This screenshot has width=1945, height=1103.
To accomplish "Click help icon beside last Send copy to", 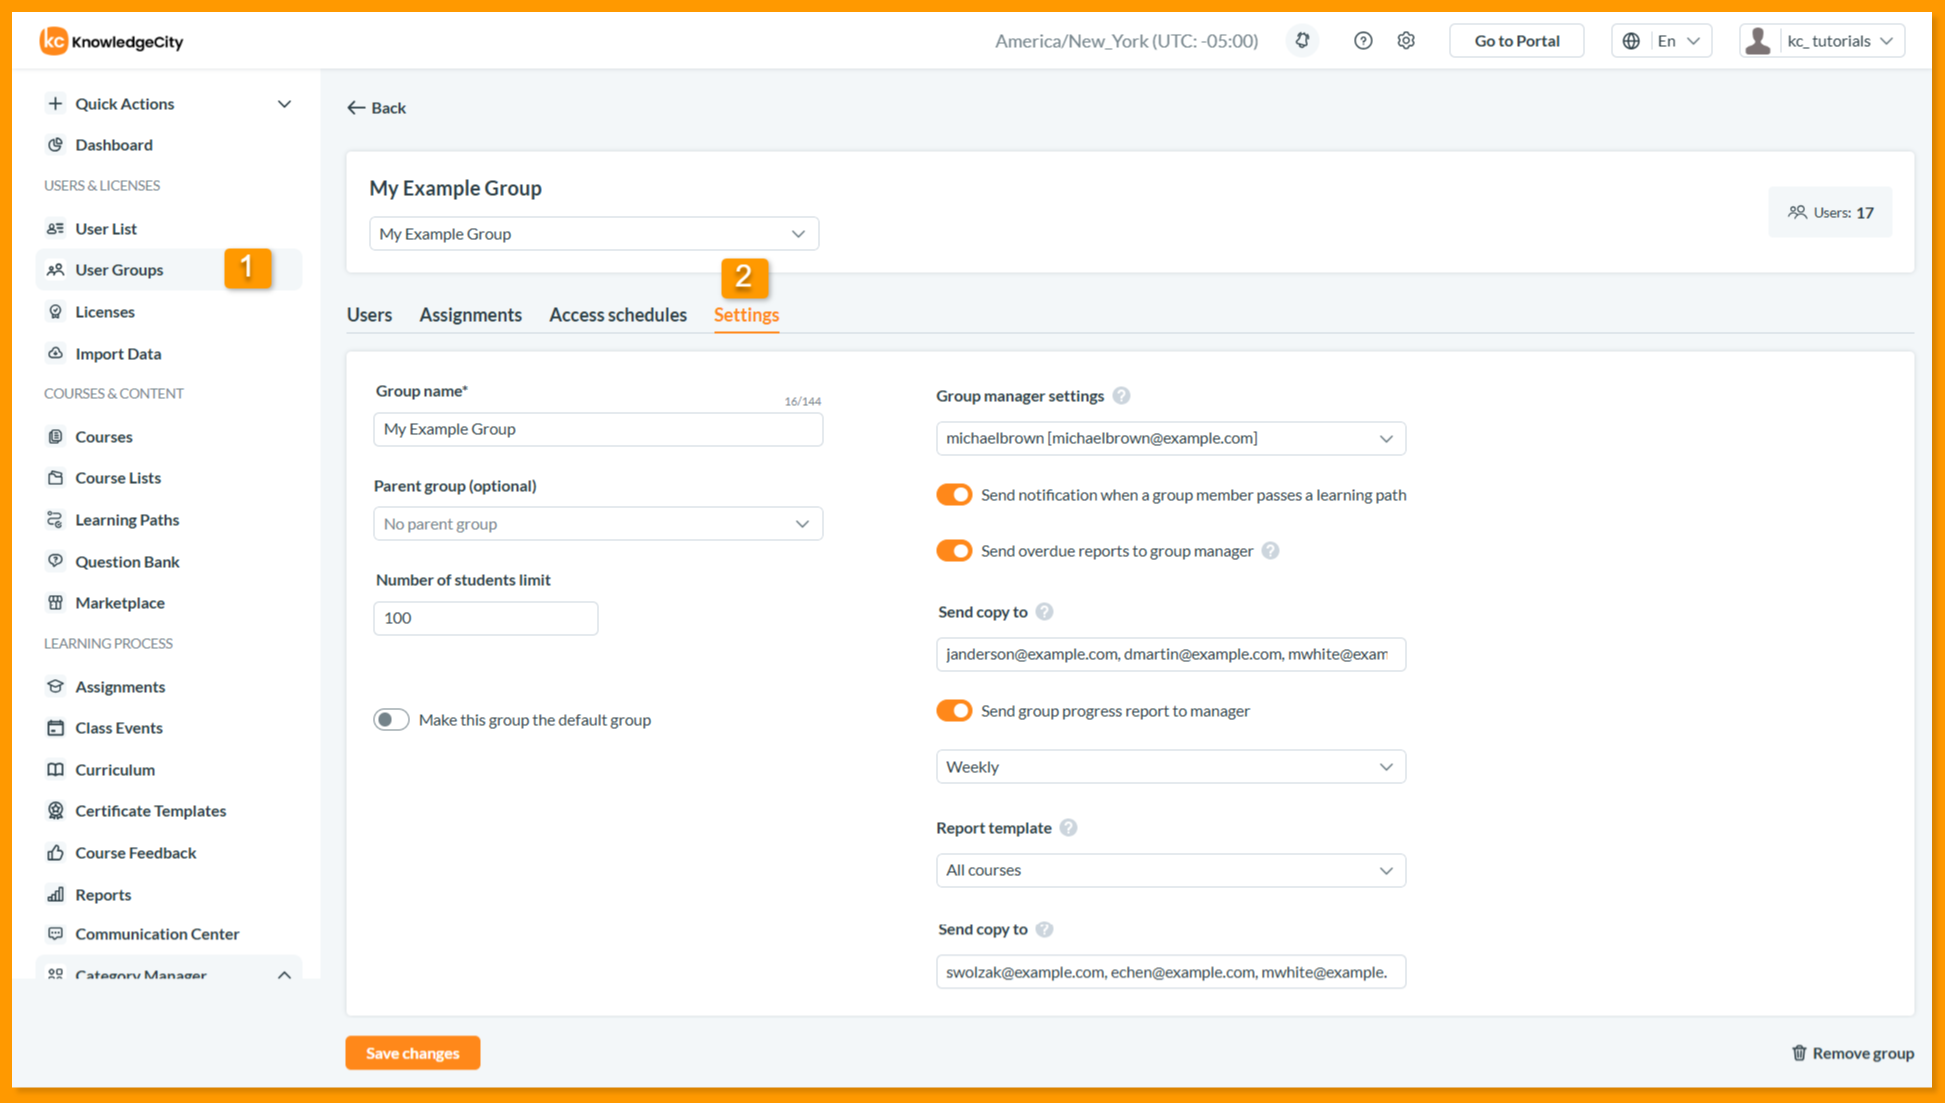I will pos(1044,930).
